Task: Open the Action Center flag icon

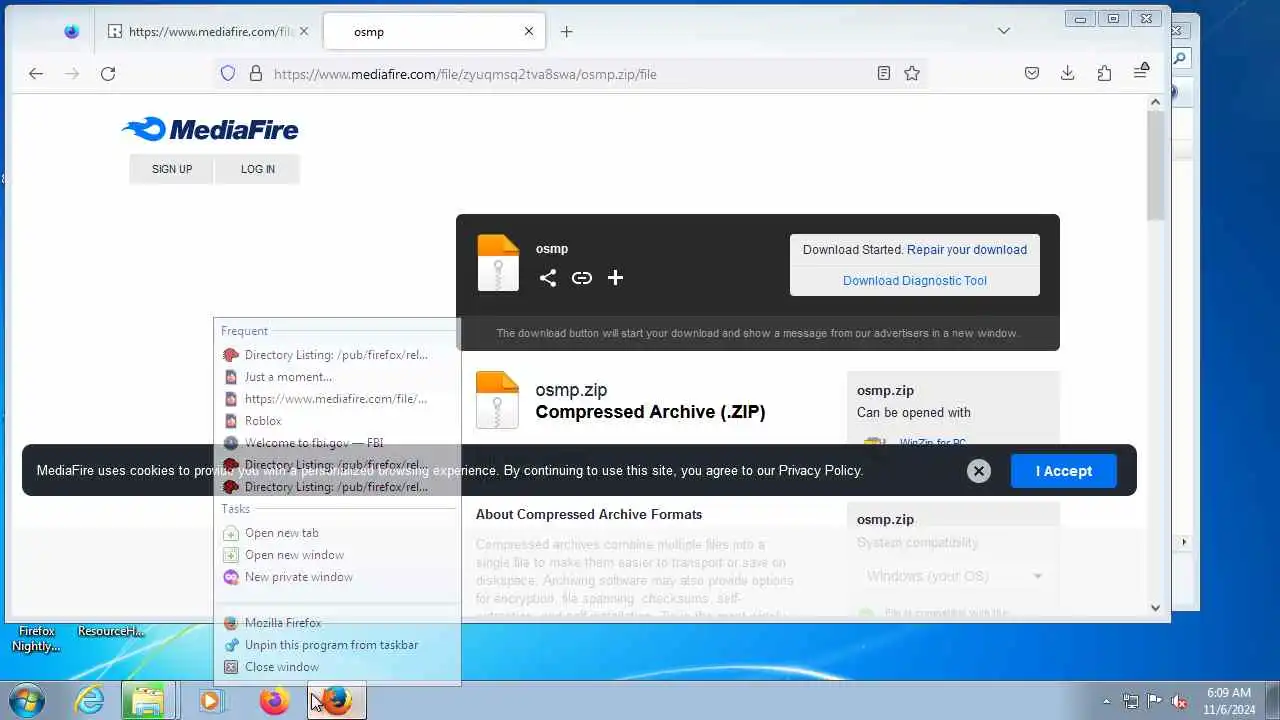Action: (1154, 702)
